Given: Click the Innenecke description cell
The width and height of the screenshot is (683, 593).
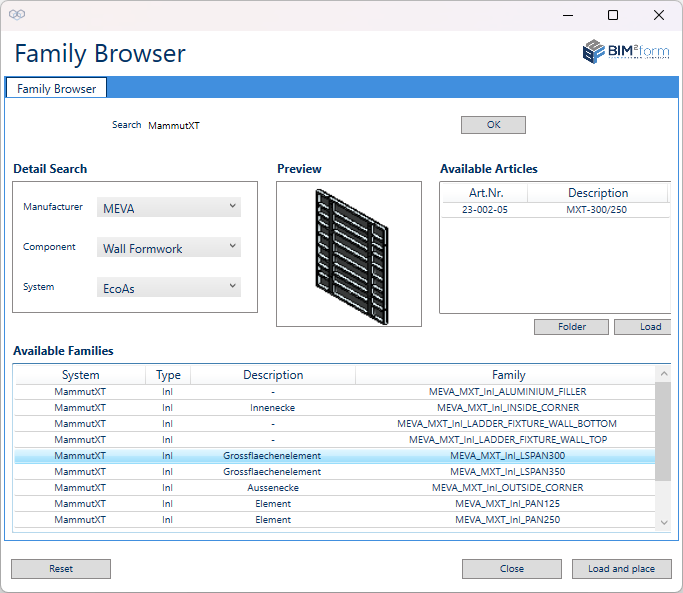Looking at the screenshot, I should [273, 408].
